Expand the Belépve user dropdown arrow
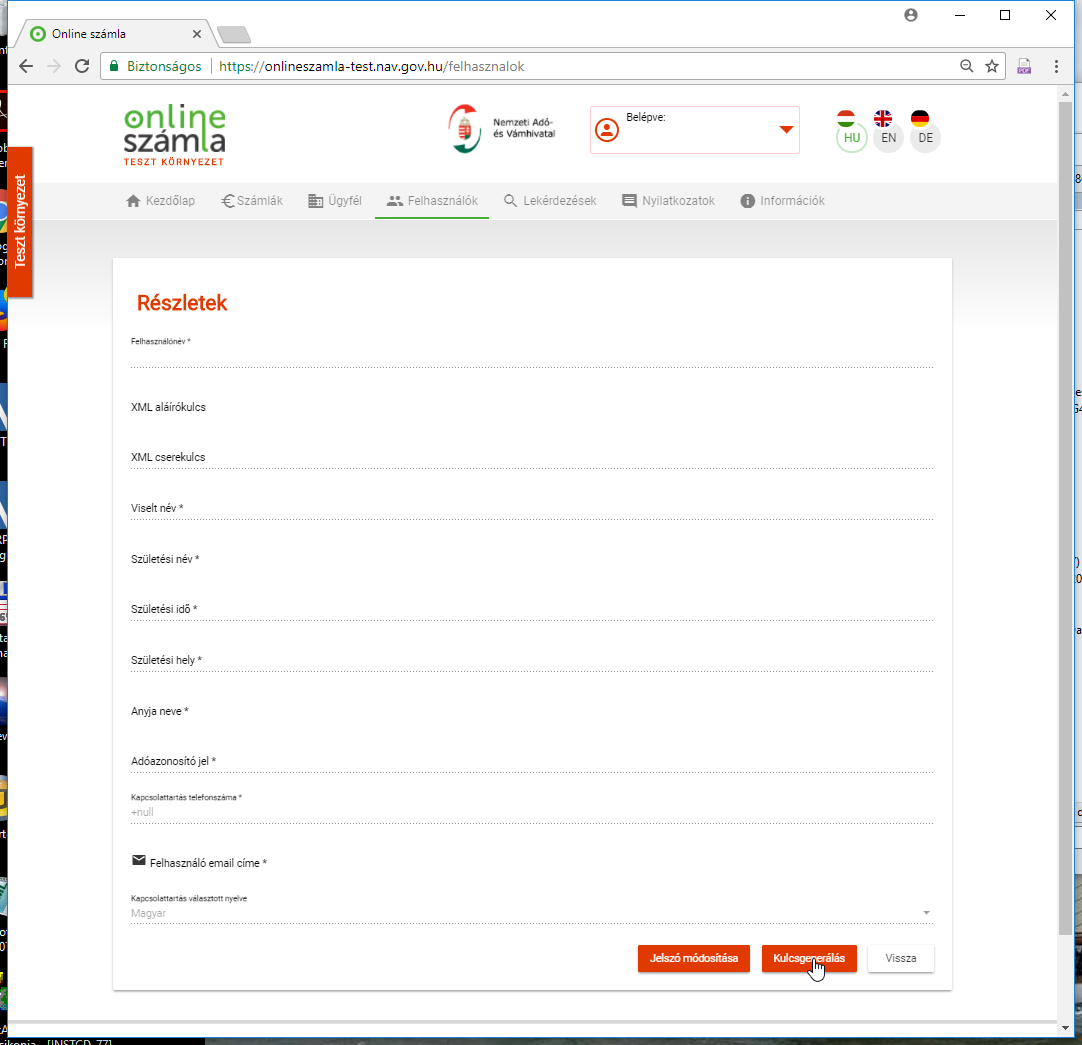The width and height of the screenshot is (1082, 1045). [x=786, y=129]
